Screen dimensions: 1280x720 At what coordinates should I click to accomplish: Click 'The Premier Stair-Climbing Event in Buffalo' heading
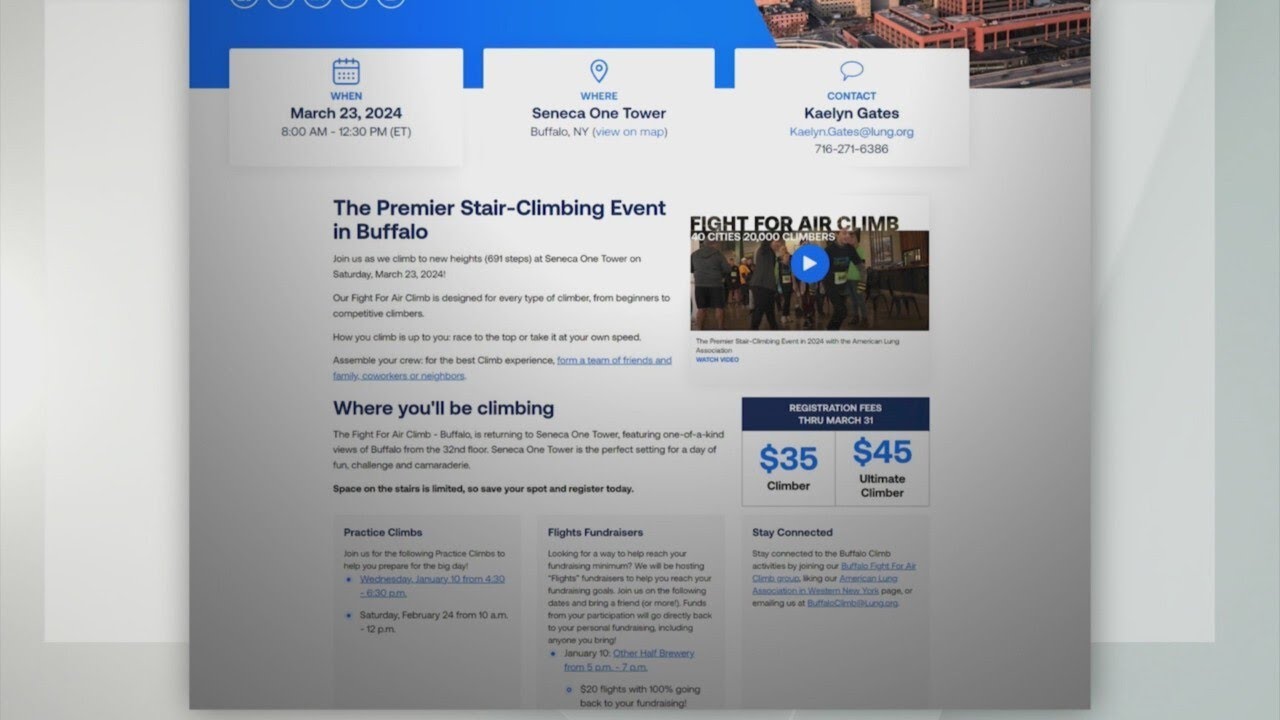(x=499, y=220)
